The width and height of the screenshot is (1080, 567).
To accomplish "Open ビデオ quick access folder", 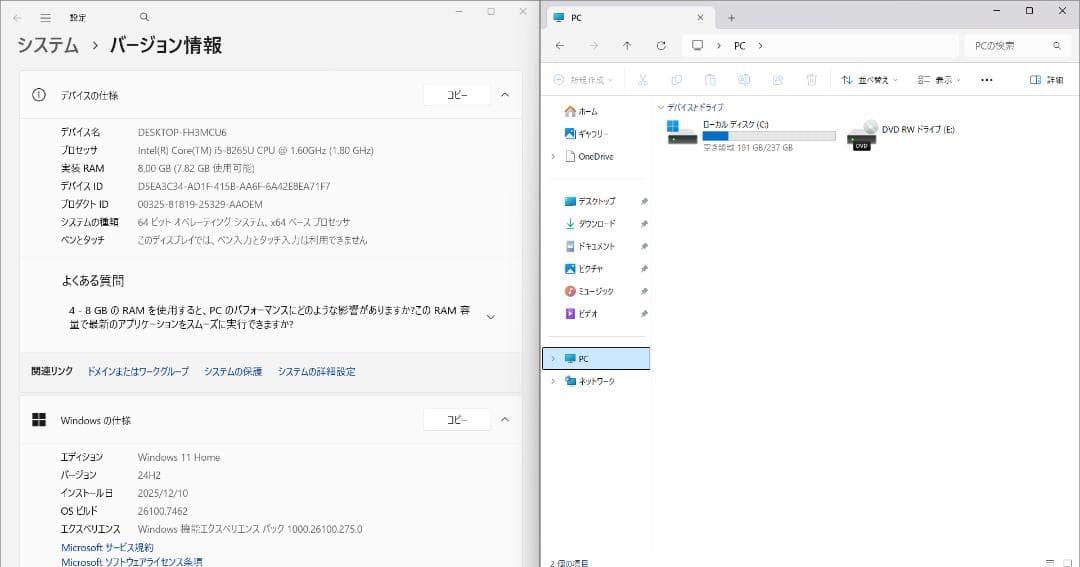I will [581, 313].
